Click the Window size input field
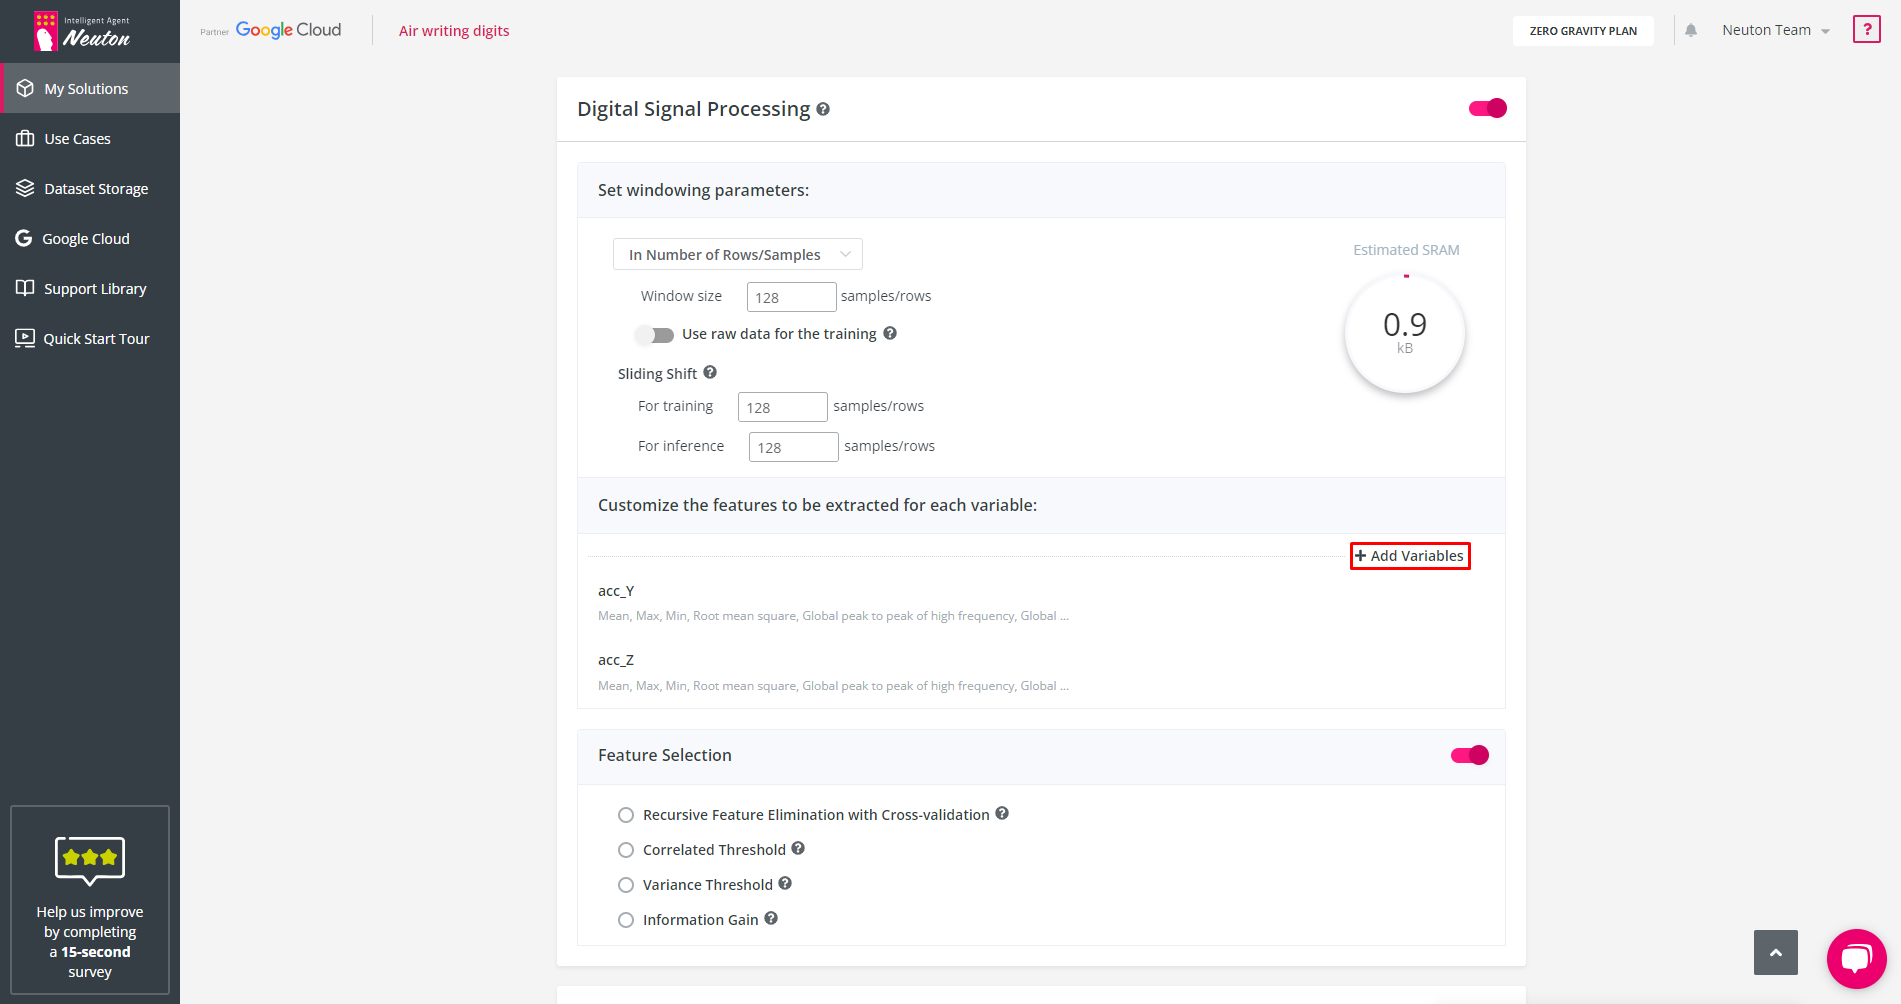This screenshot has height=1004, width=1901. tap(792, 297)
